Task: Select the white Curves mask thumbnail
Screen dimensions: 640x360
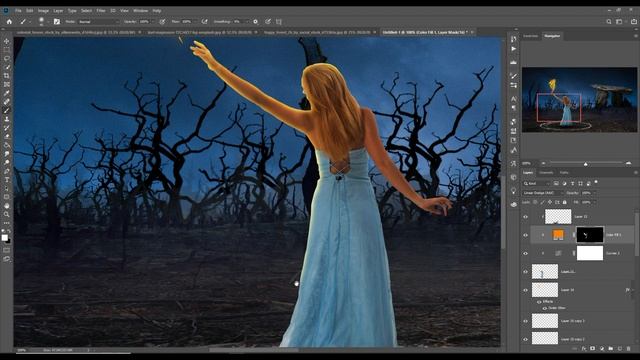Action: click(589, 253)
